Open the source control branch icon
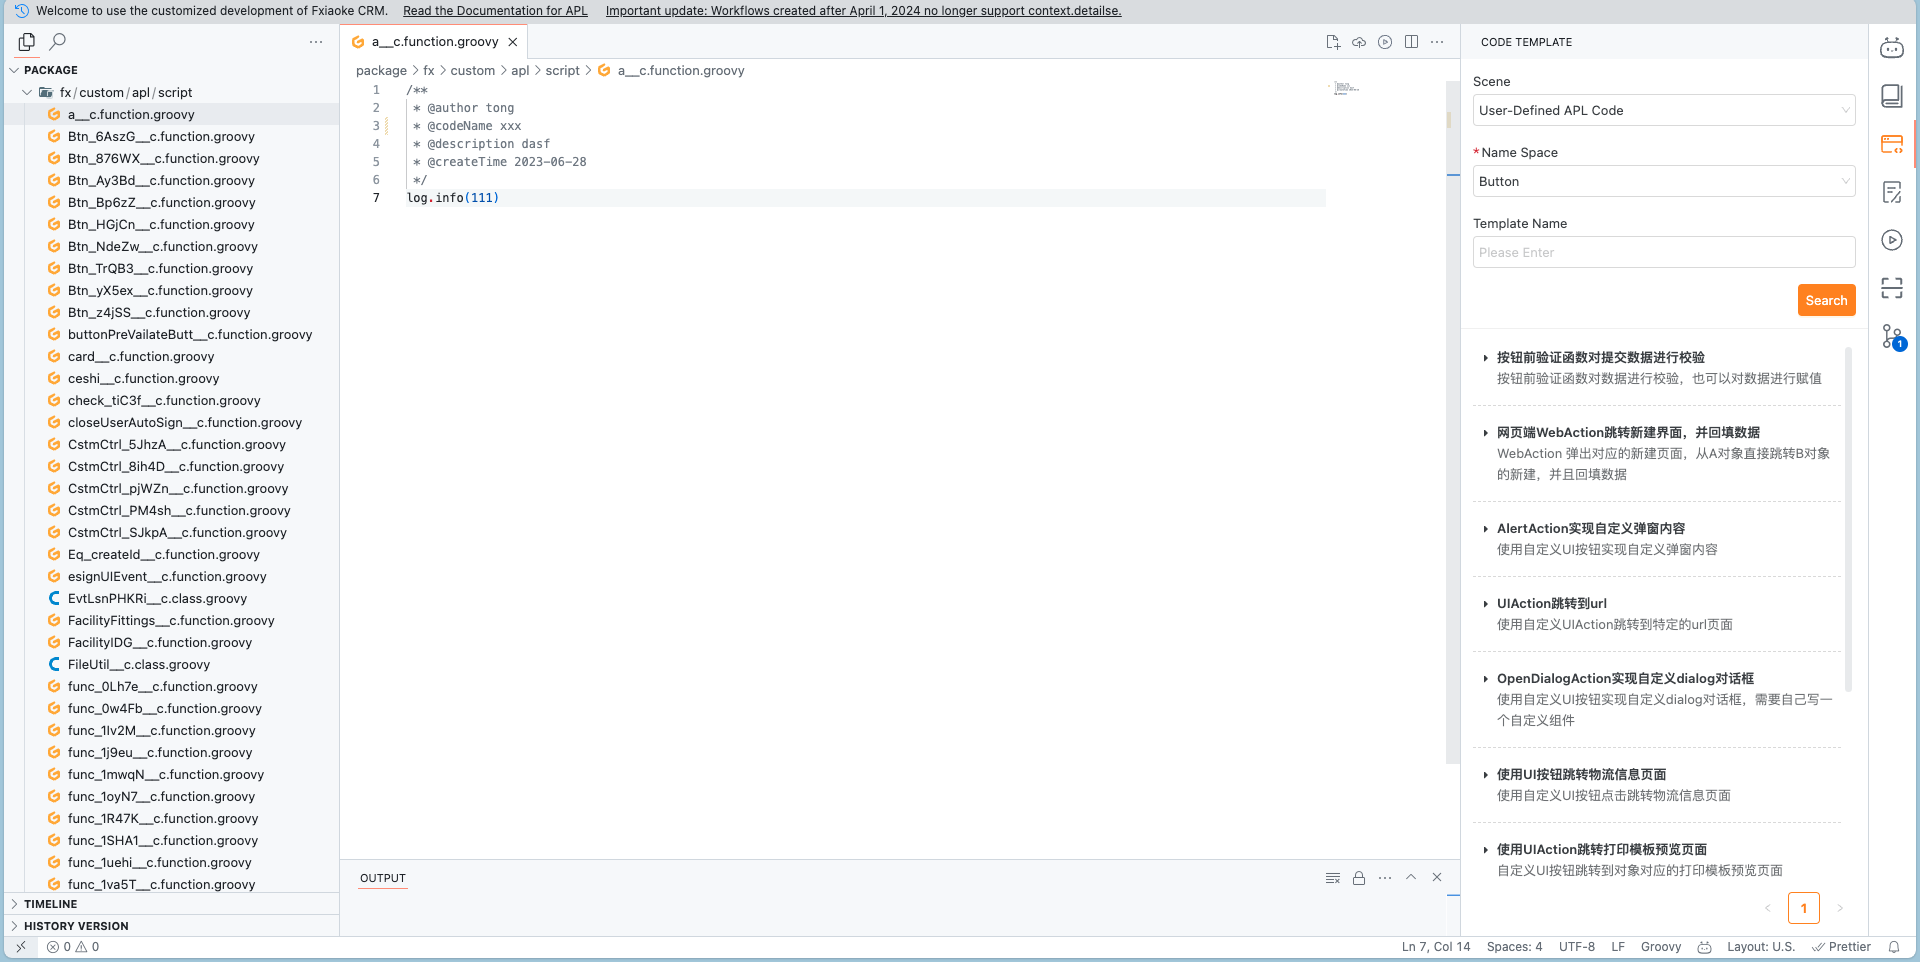 pyautogui.click(x=1891, y=336)
